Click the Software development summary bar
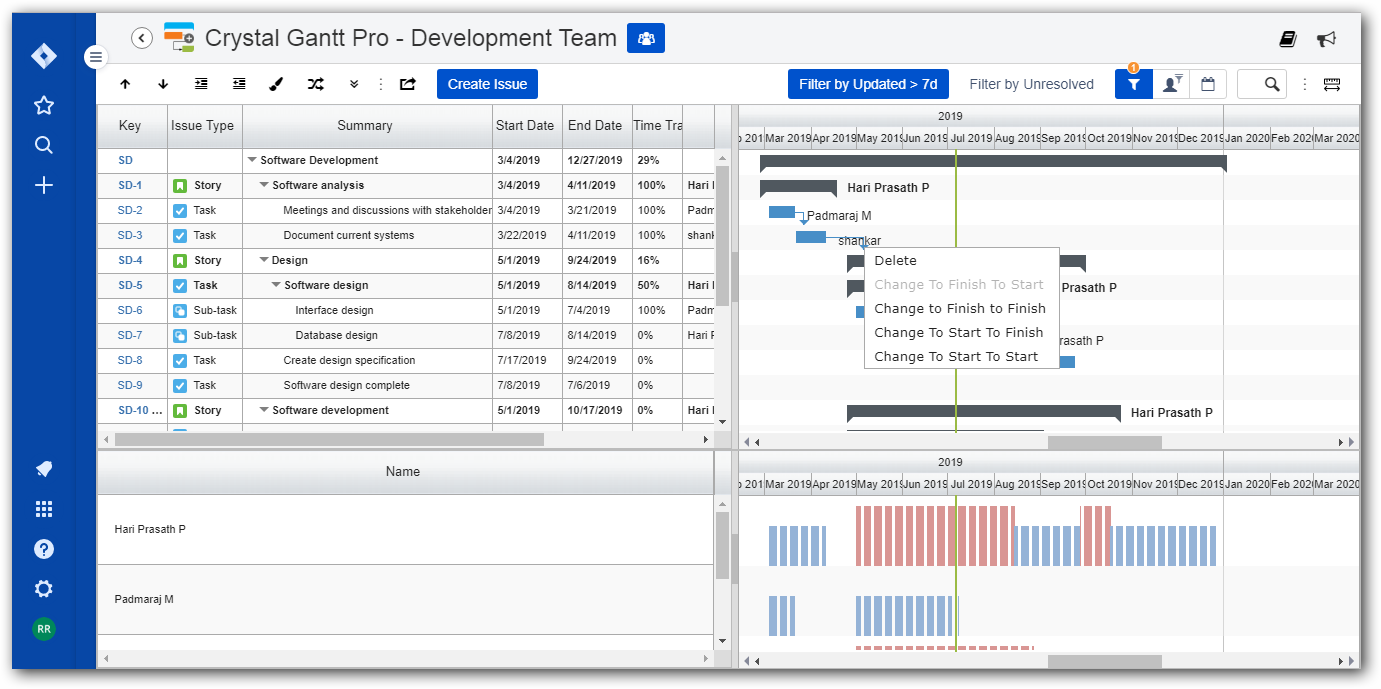1381x689 pixels. coord(983,412)
